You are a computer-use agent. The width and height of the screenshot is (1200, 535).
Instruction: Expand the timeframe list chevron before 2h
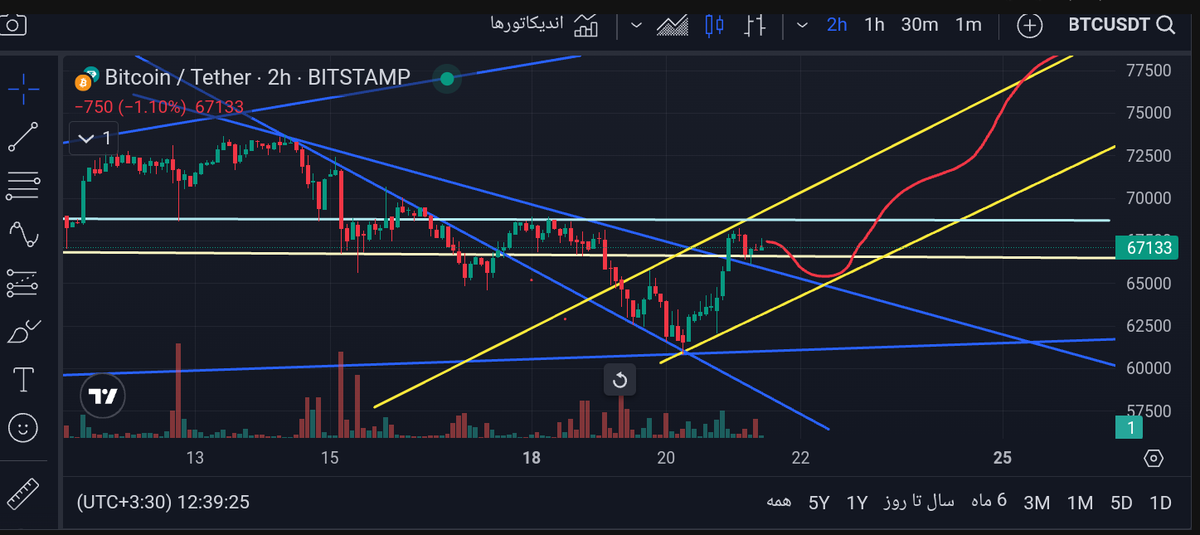pos(802,25)
